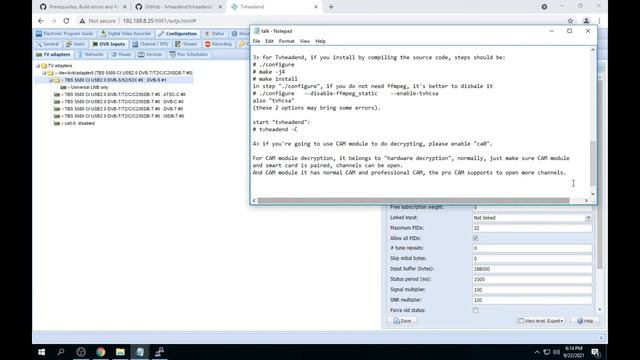Open the Chrome profile icon
640x360 pixels.
(x=586, y=21)
